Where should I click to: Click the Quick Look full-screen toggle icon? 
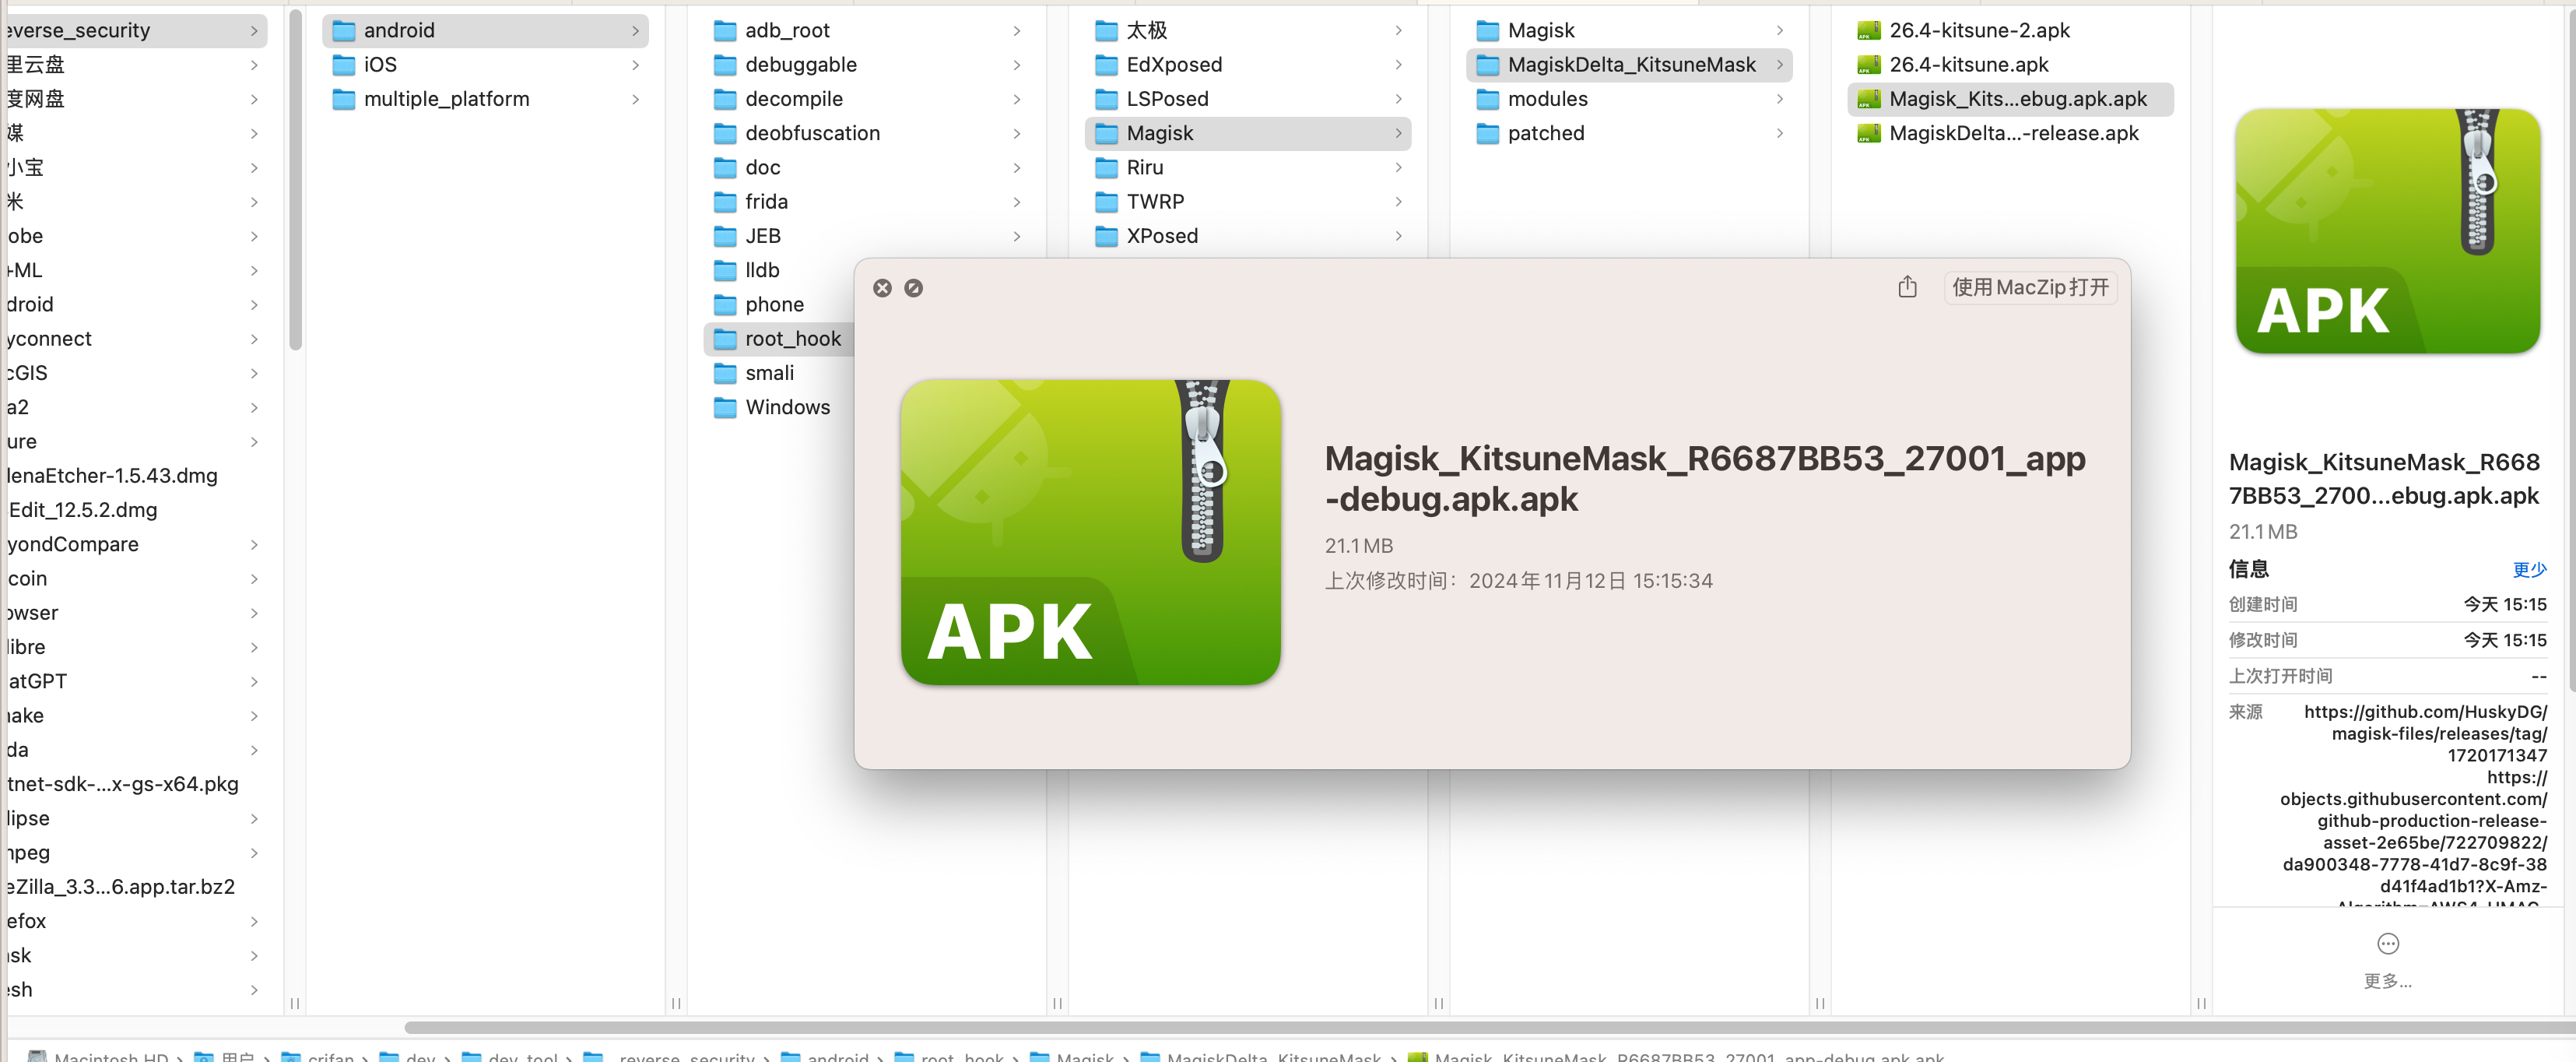click(x=913, y=288)
